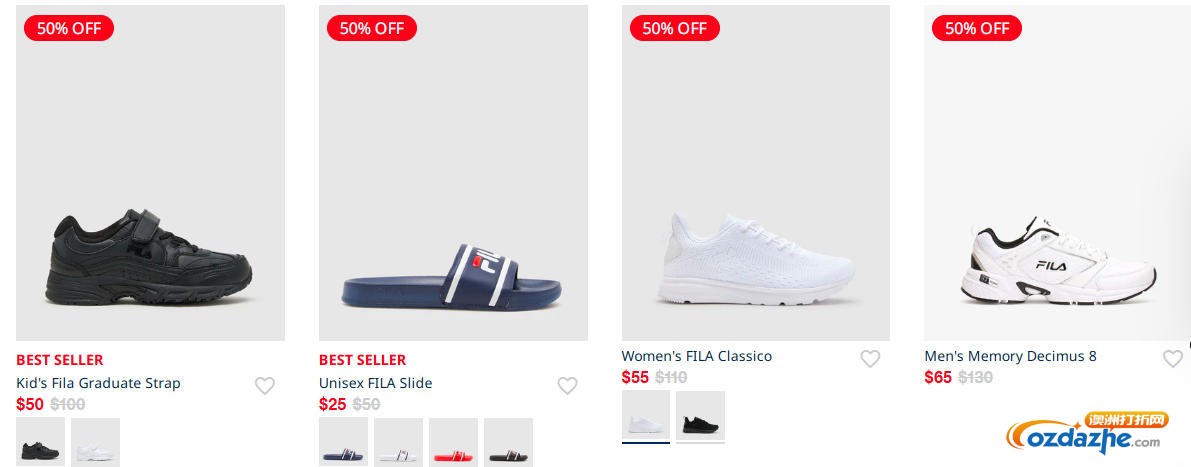This screenshot has height=467, width=1191.
Task: Select white Kid's Graduate Strap color swatch
Action: point(96,442)
